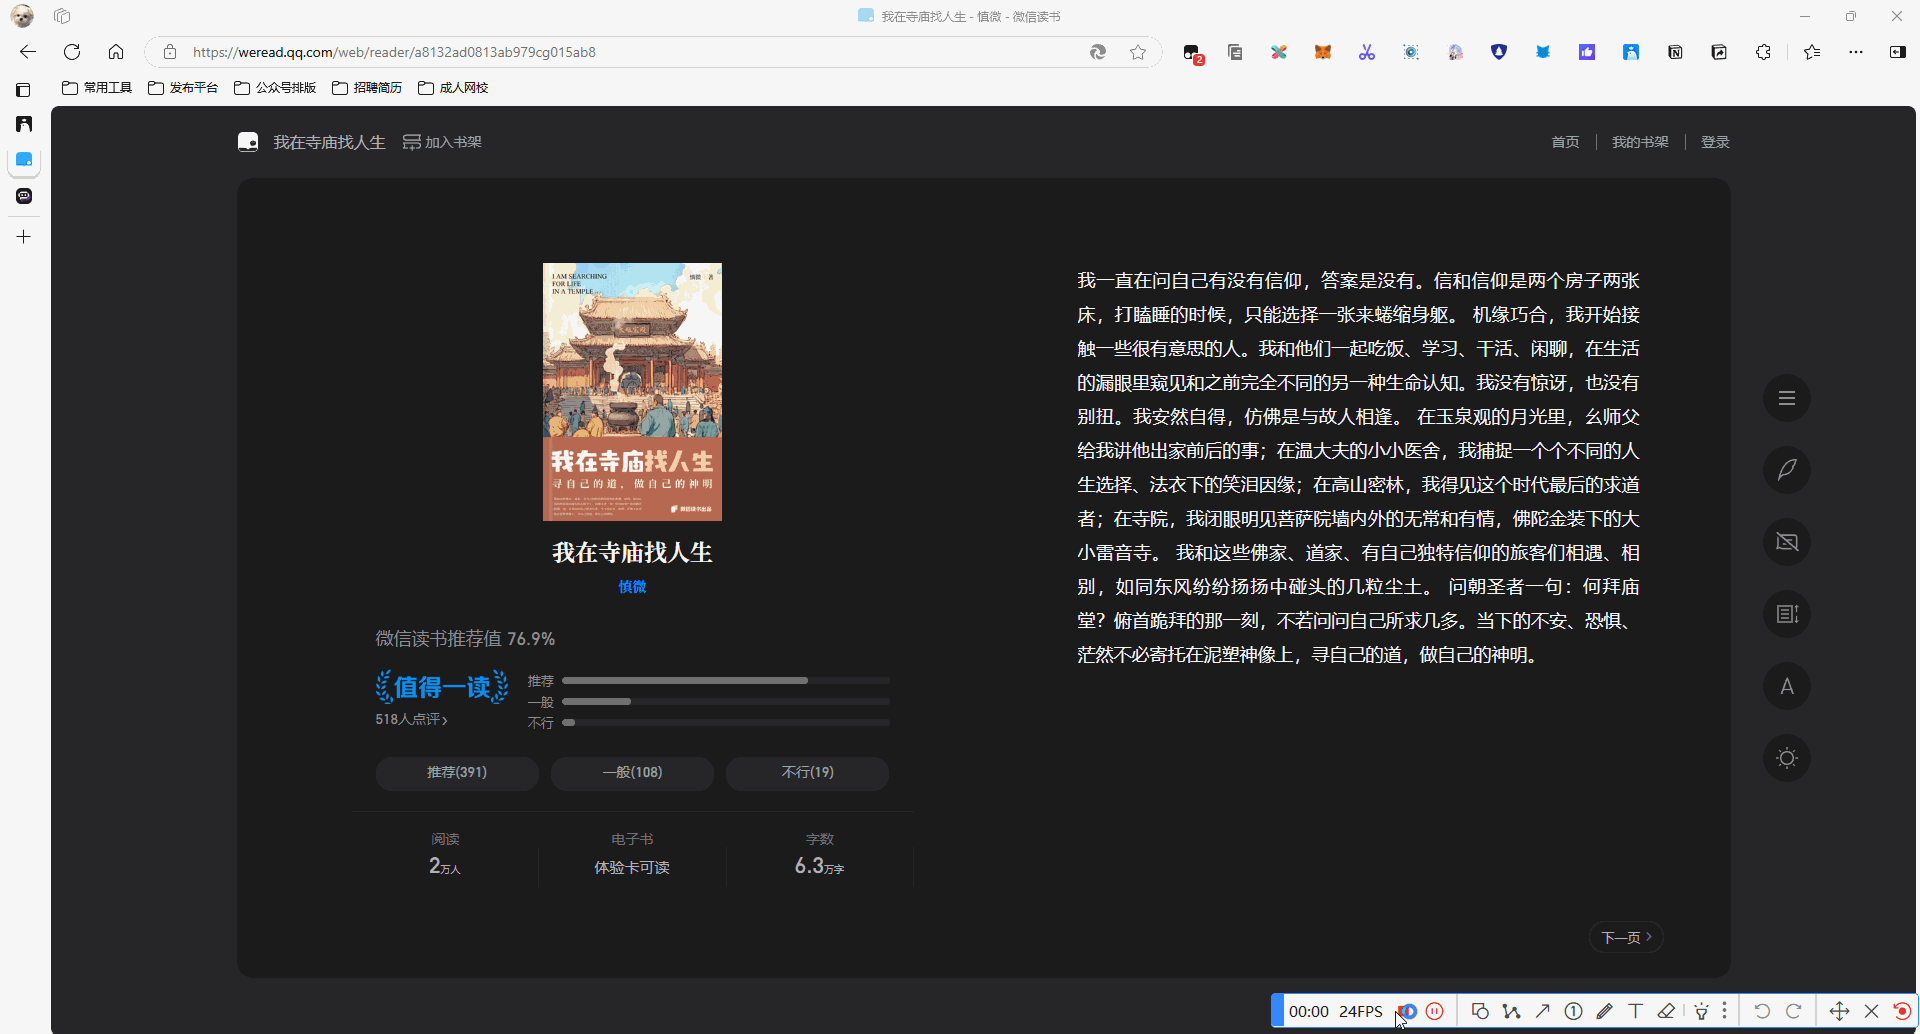Select the pencil drawing tool
The width and height of the screenshot is (1920, 1034).
[1604, 1011]
